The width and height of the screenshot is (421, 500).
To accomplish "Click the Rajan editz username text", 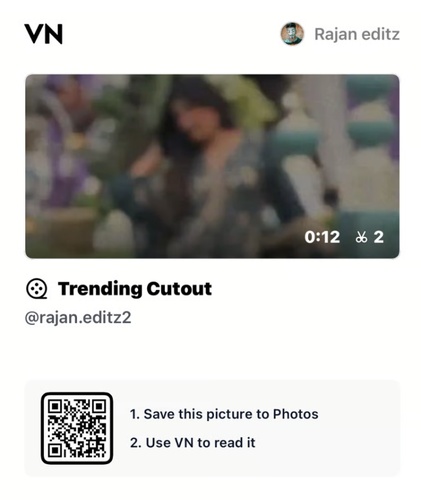I will pos(357,34).
